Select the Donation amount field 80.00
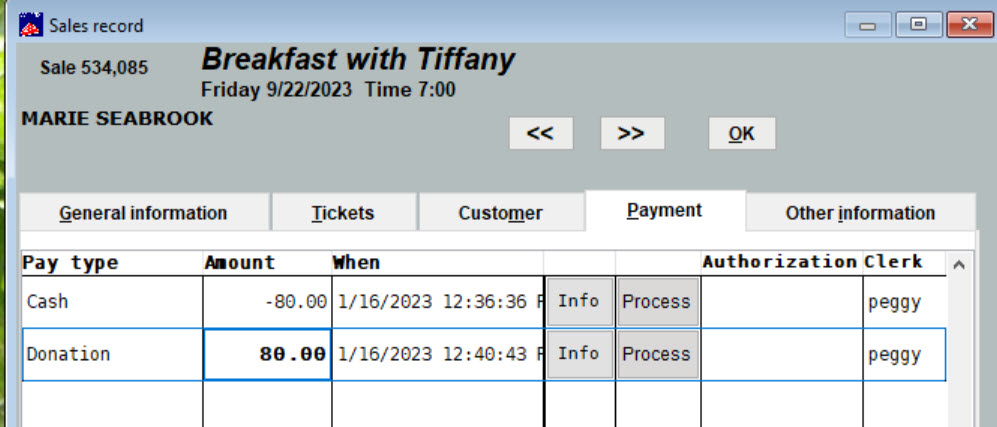997x427 pixels. tap(267, 355)
